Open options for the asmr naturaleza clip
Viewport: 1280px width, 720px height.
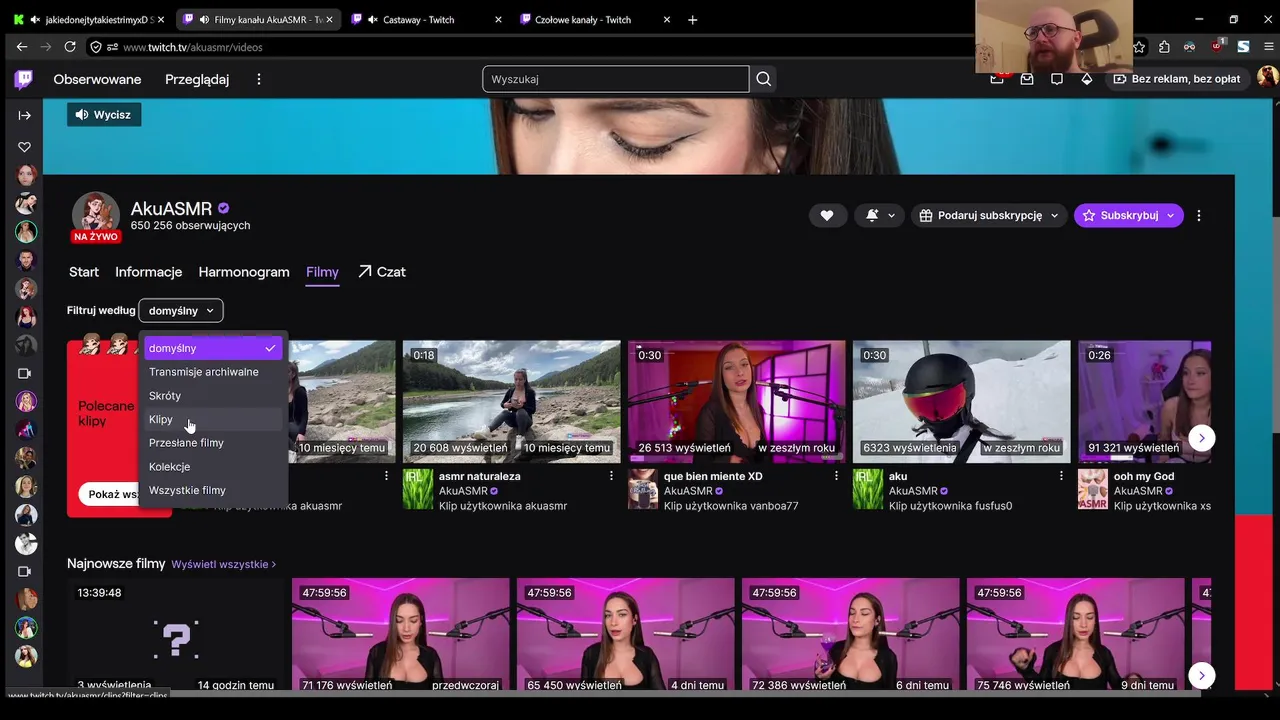(x=611, y=476)
